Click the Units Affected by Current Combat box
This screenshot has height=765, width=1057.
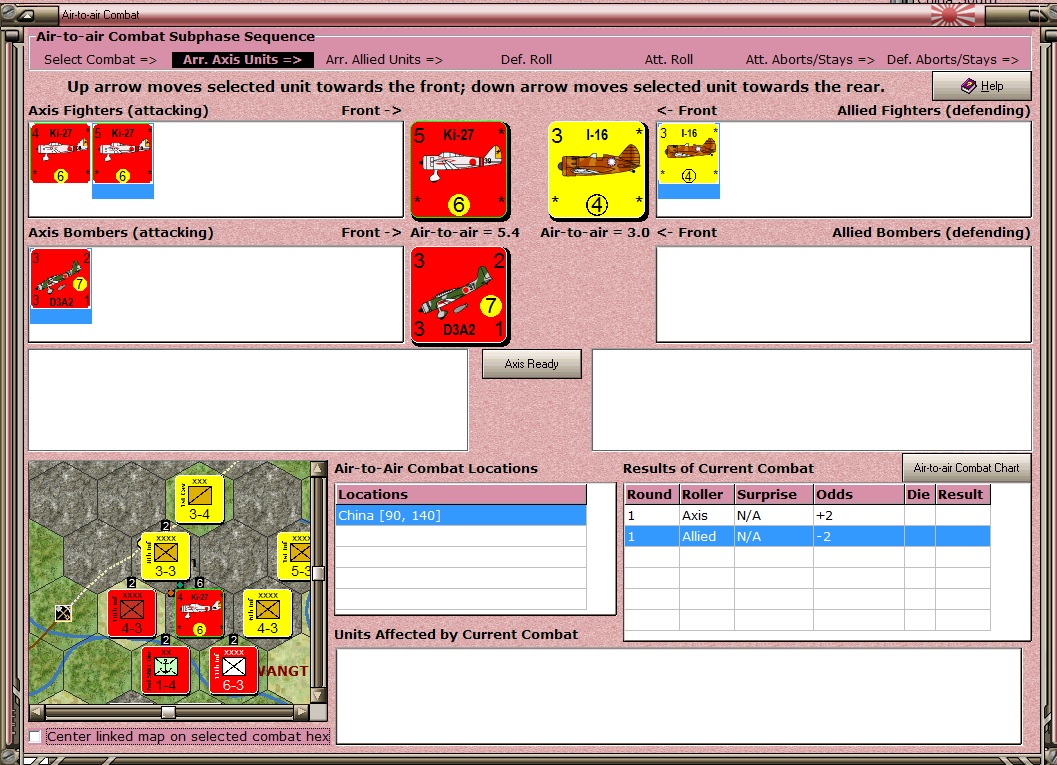(679, 696)
